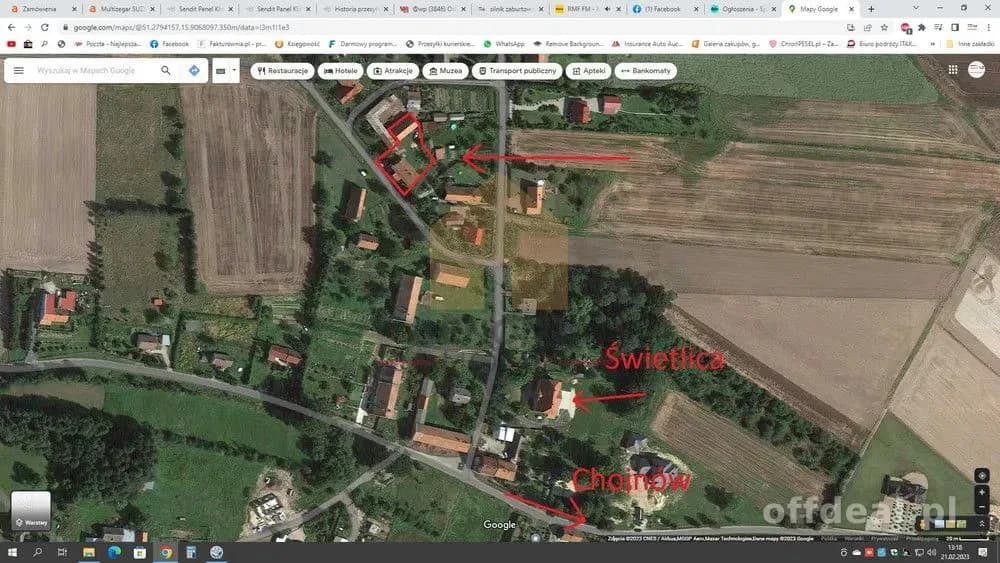Open the Google Maps hamburger menu

click(18, 71)
